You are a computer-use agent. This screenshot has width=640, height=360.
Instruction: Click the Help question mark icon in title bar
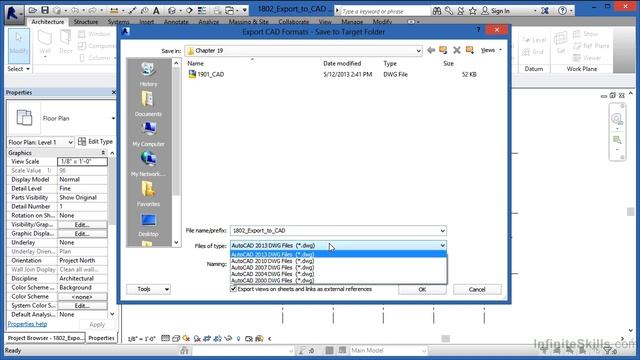pos(562,11)
